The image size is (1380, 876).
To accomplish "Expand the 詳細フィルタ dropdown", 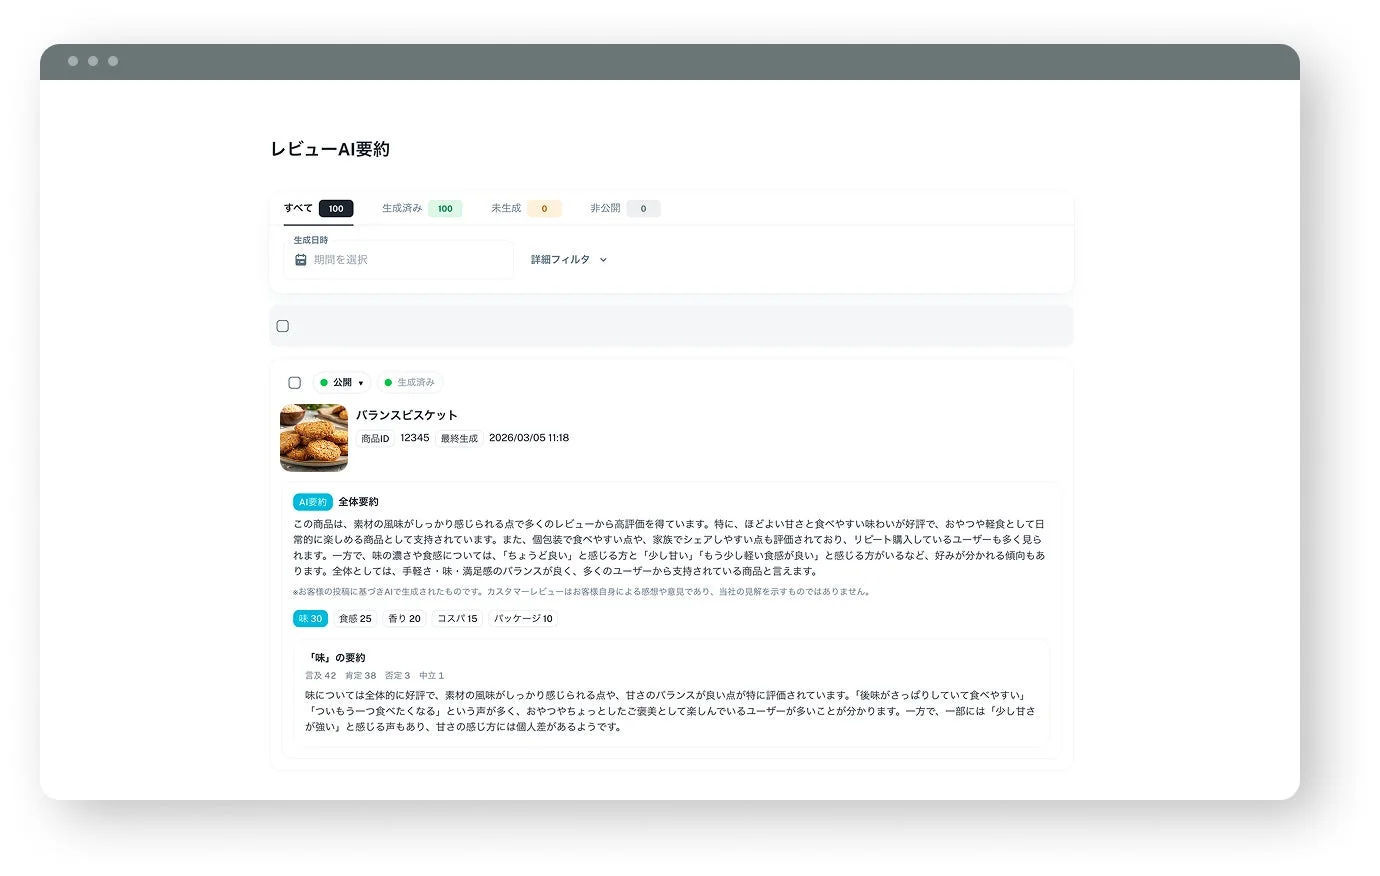I will tap(568, 259).
